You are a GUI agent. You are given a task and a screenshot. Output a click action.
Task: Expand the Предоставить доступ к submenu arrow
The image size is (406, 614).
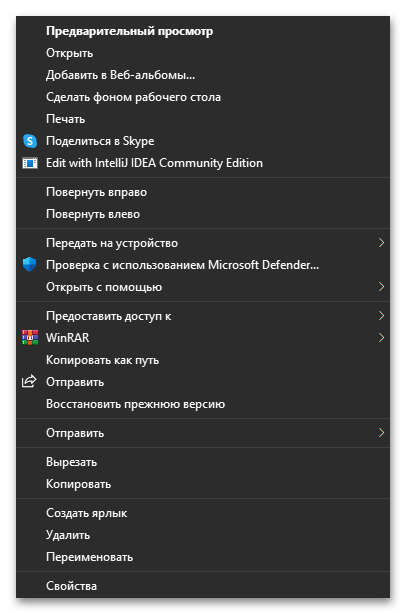point(381,316)
